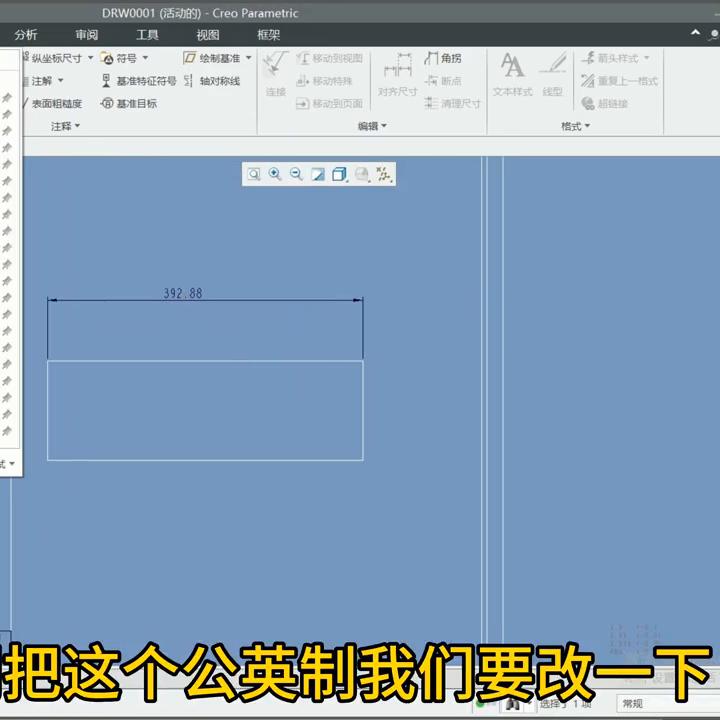Image resolution: width=720 pixels, height=720 pixels.
Task: Click Cleanup Dimensions (清理尺寸)
Action: (453, 103)
